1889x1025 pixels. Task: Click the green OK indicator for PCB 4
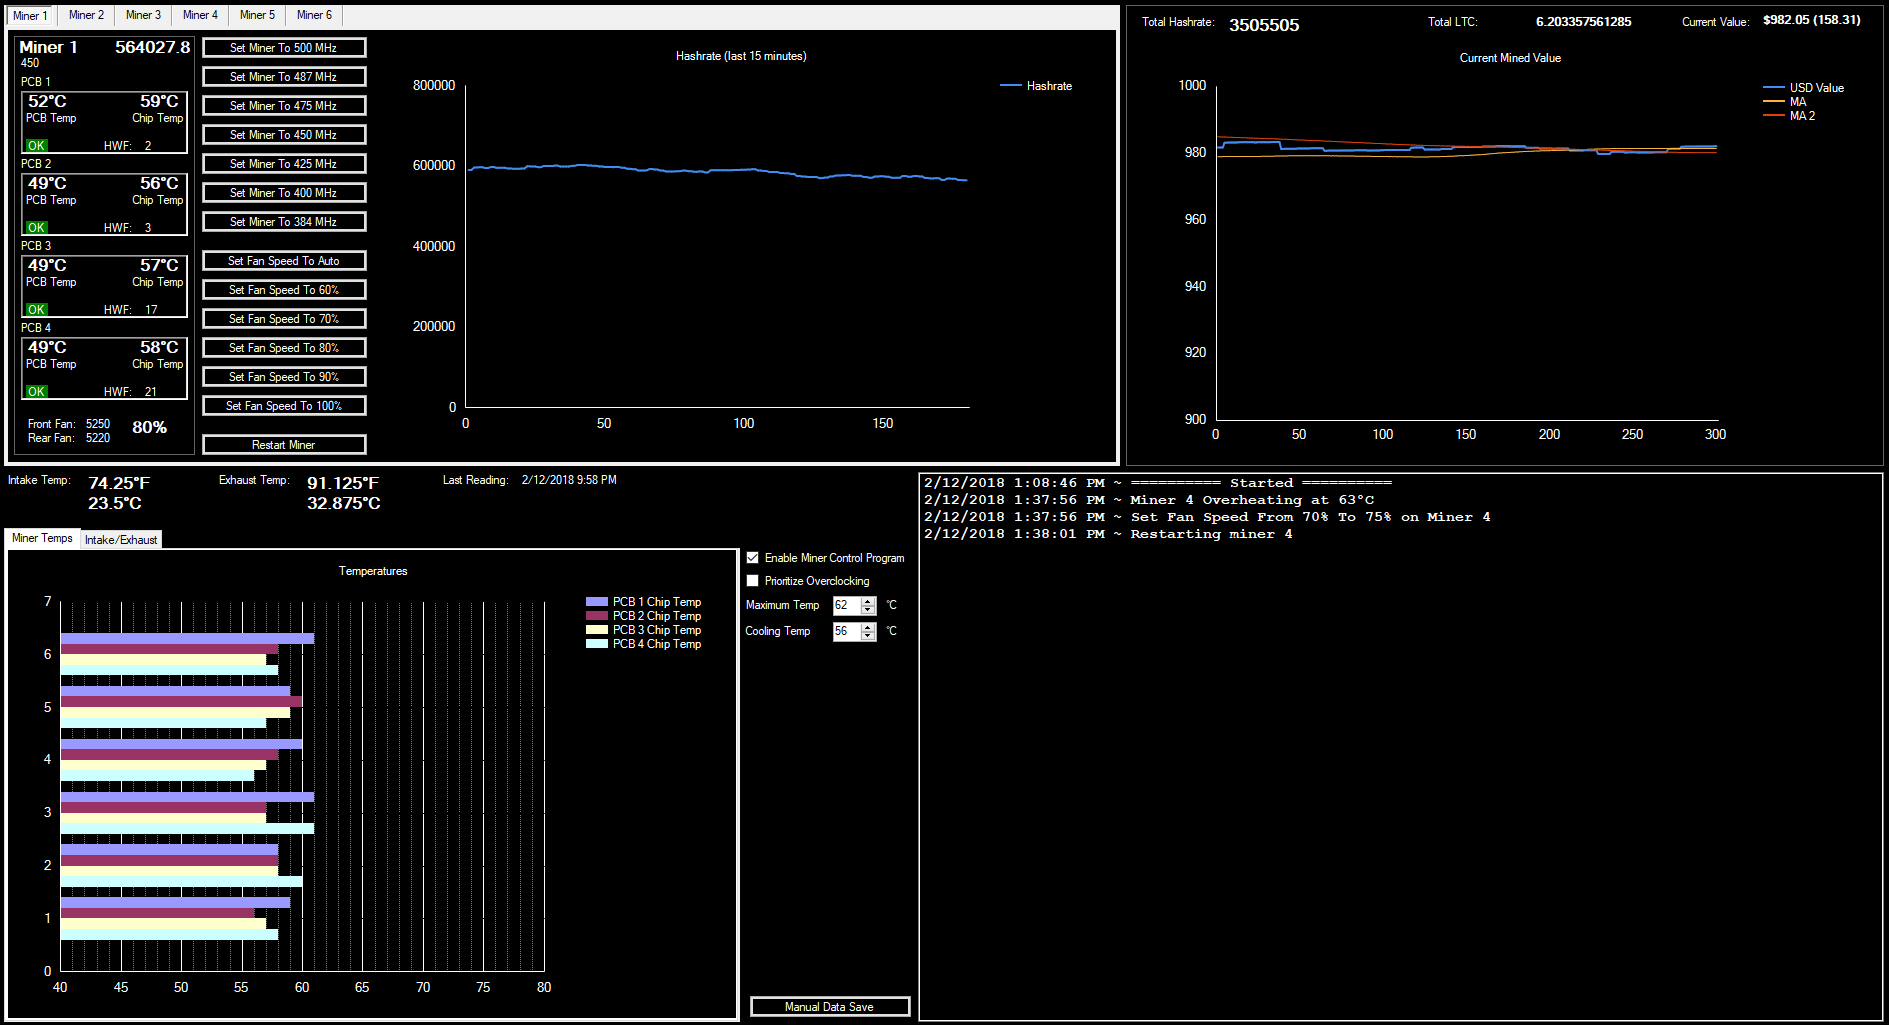coord(37,392)
